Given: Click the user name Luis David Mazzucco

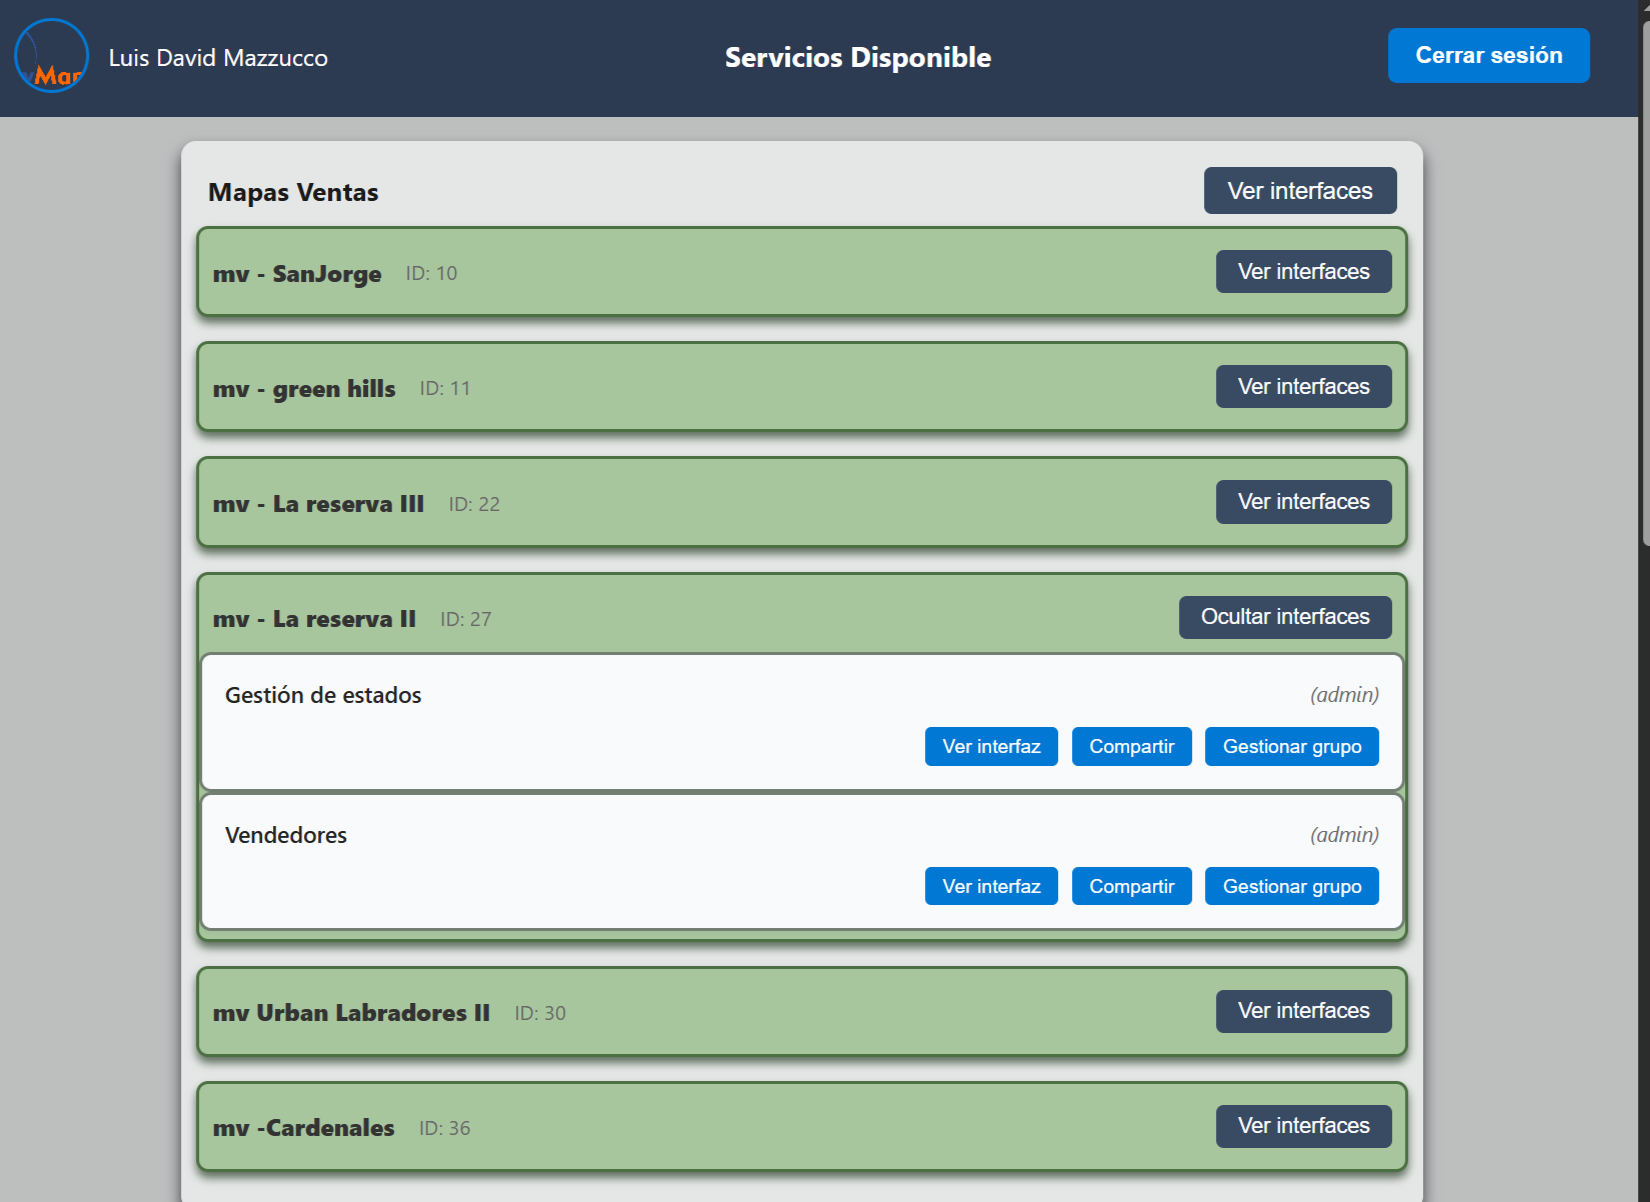Looking at the screenshot, I should [218, 58].
